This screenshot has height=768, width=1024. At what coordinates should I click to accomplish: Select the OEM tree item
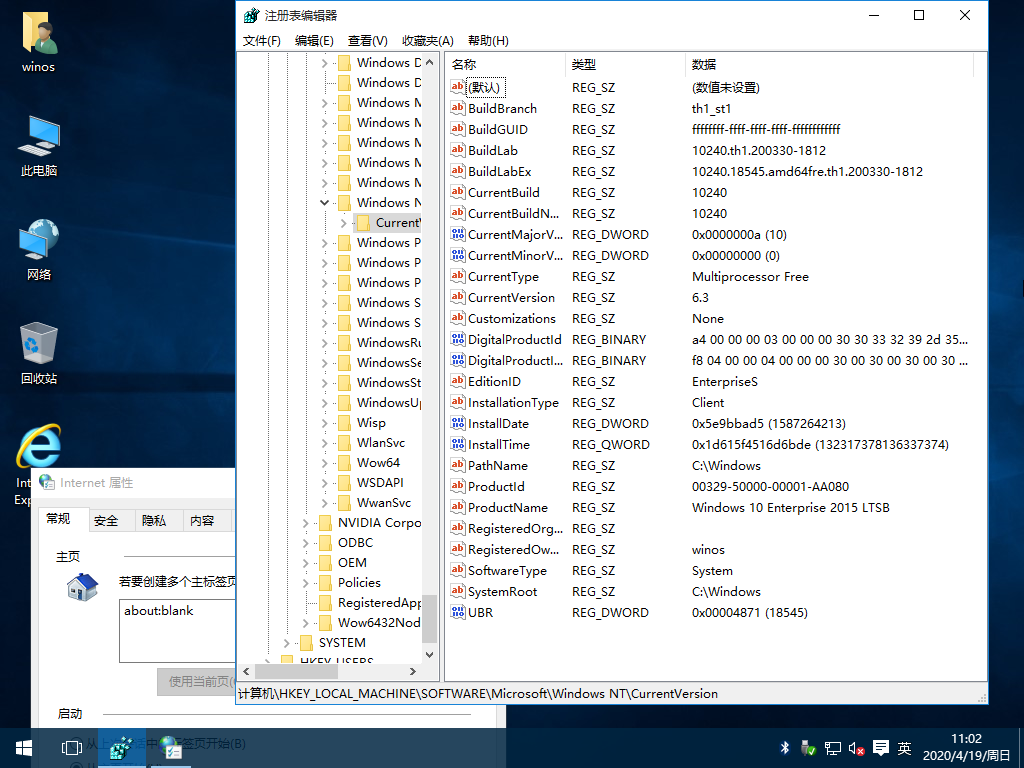[x=352, y=562]
